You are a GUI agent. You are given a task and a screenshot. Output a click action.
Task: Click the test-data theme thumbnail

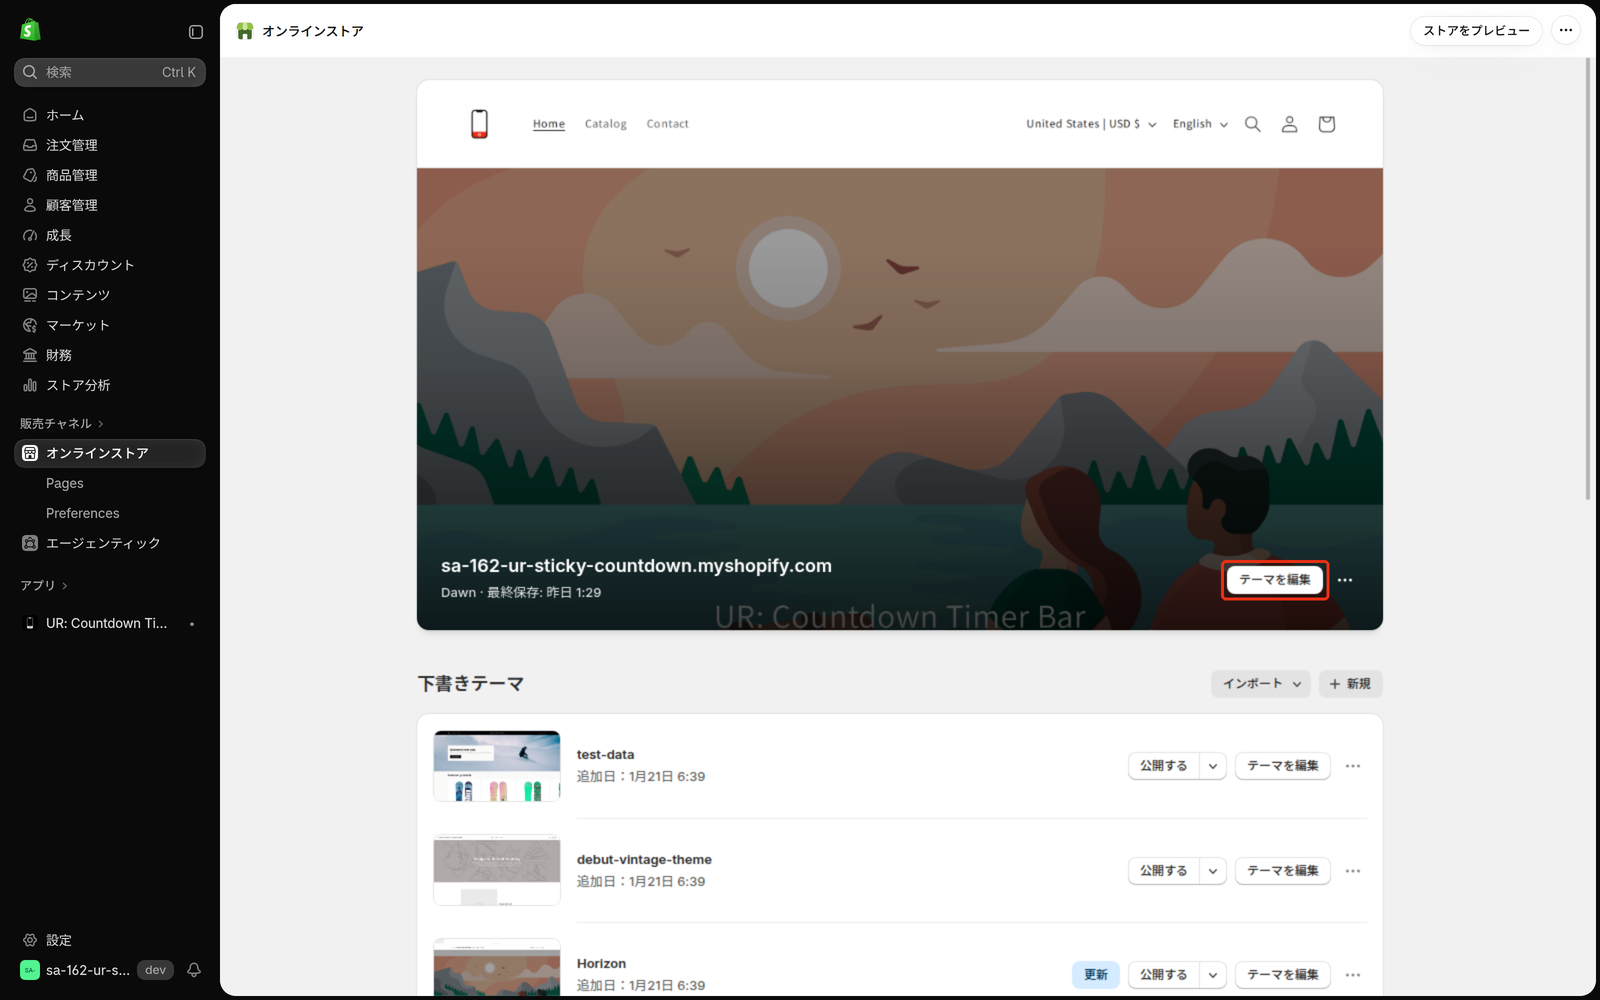tap(497, 766)
